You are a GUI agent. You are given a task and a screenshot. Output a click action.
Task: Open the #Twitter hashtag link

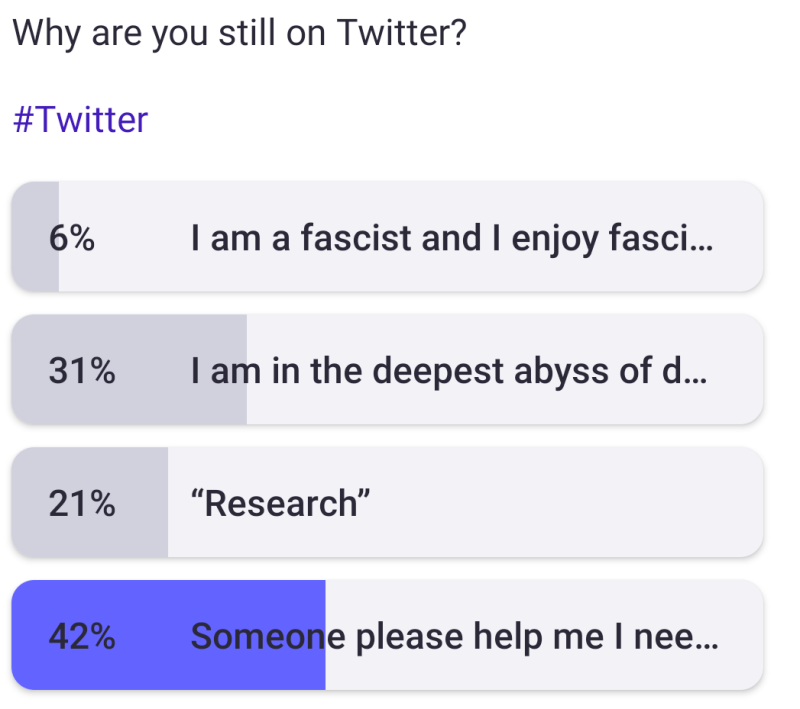tap(80, 120)
